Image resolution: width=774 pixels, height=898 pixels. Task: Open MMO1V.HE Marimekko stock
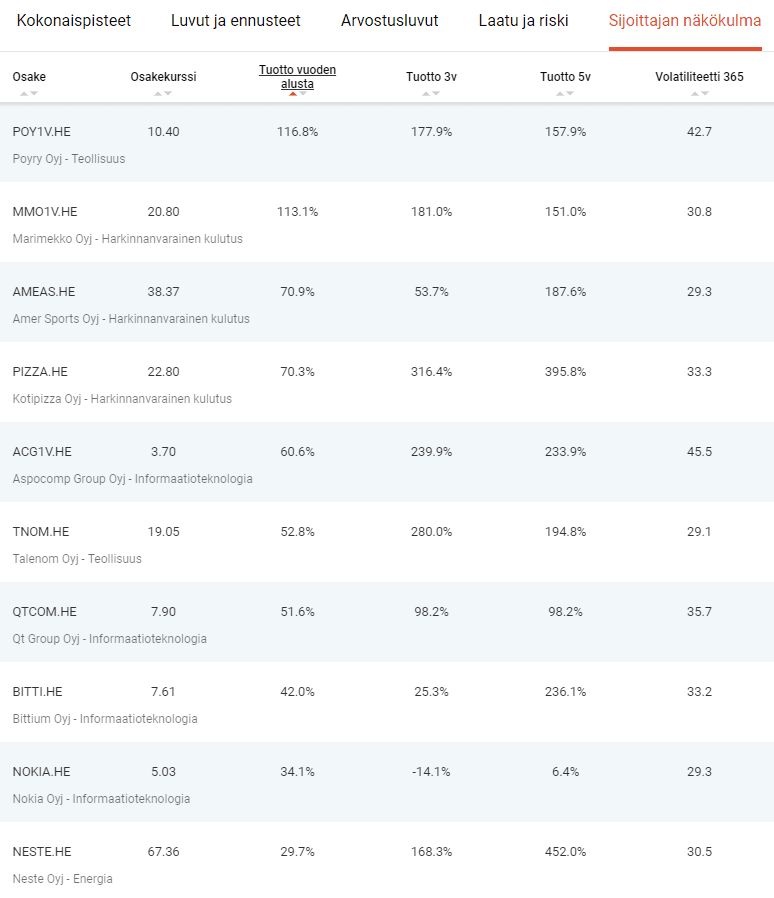click(x=387, y=222)
